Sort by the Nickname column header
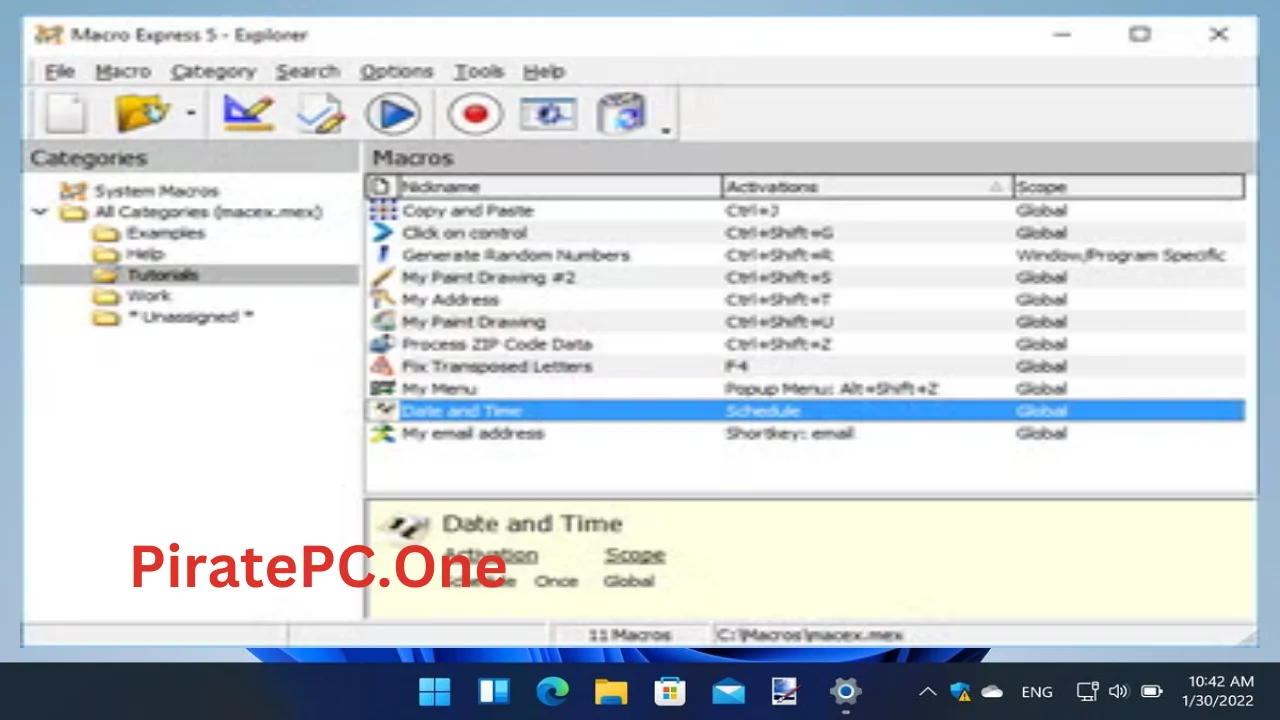Image resolution: width=1280 pixels, height=720 pixels. coord(558,187)
